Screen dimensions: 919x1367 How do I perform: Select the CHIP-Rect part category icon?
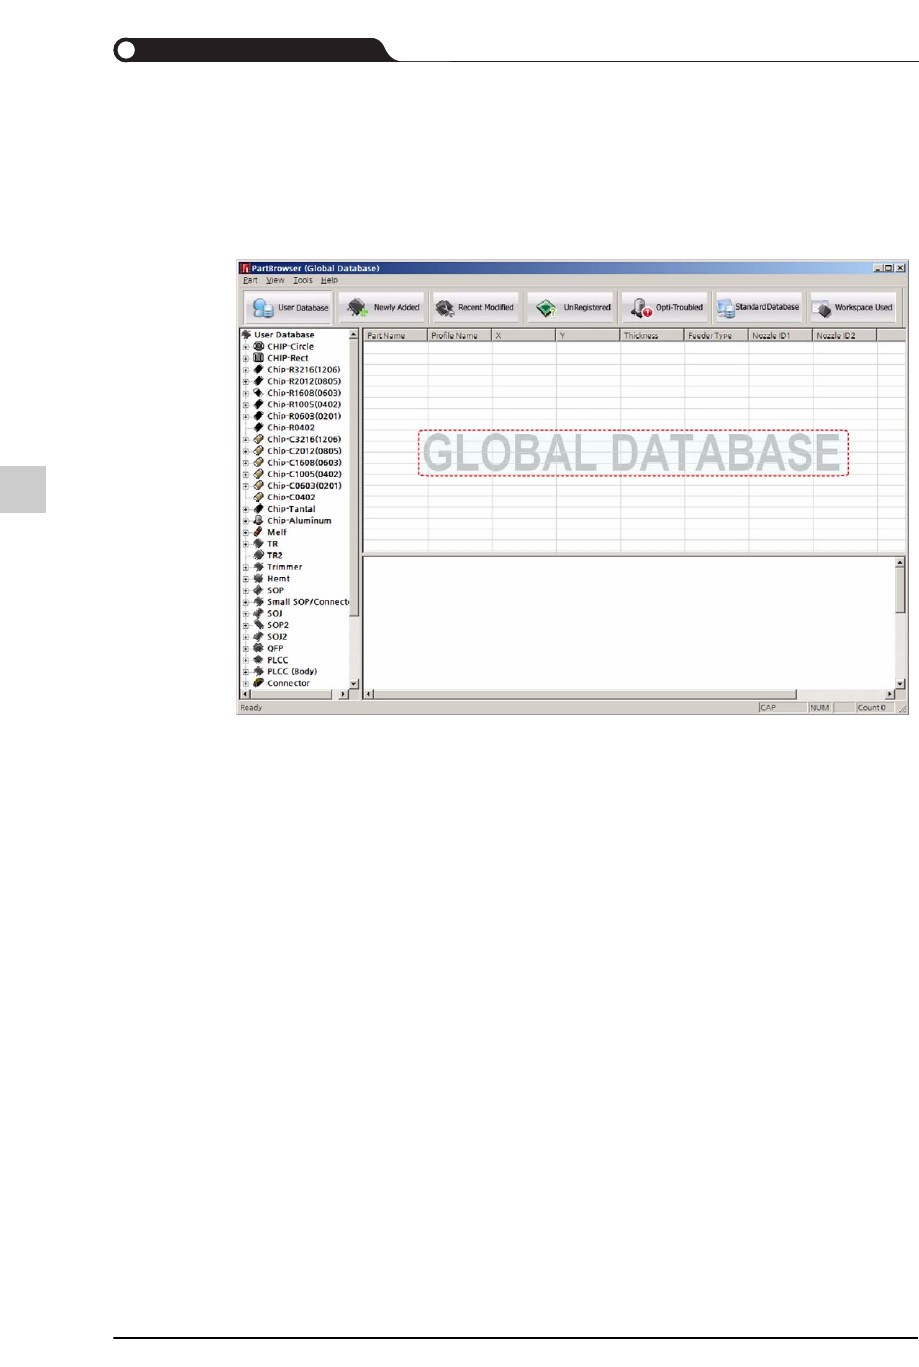point(259,358)
